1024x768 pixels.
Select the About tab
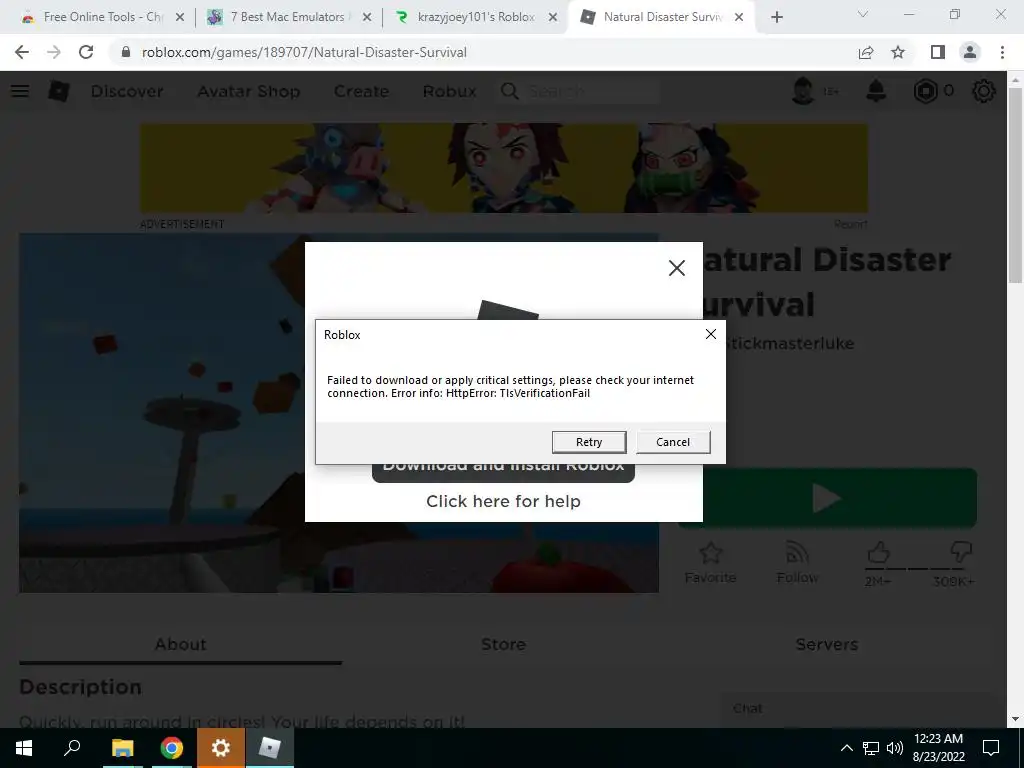[x=180, y=645]
